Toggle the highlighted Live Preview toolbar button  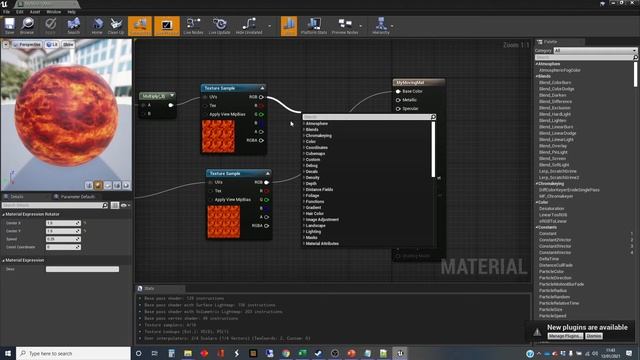point(167,26)
